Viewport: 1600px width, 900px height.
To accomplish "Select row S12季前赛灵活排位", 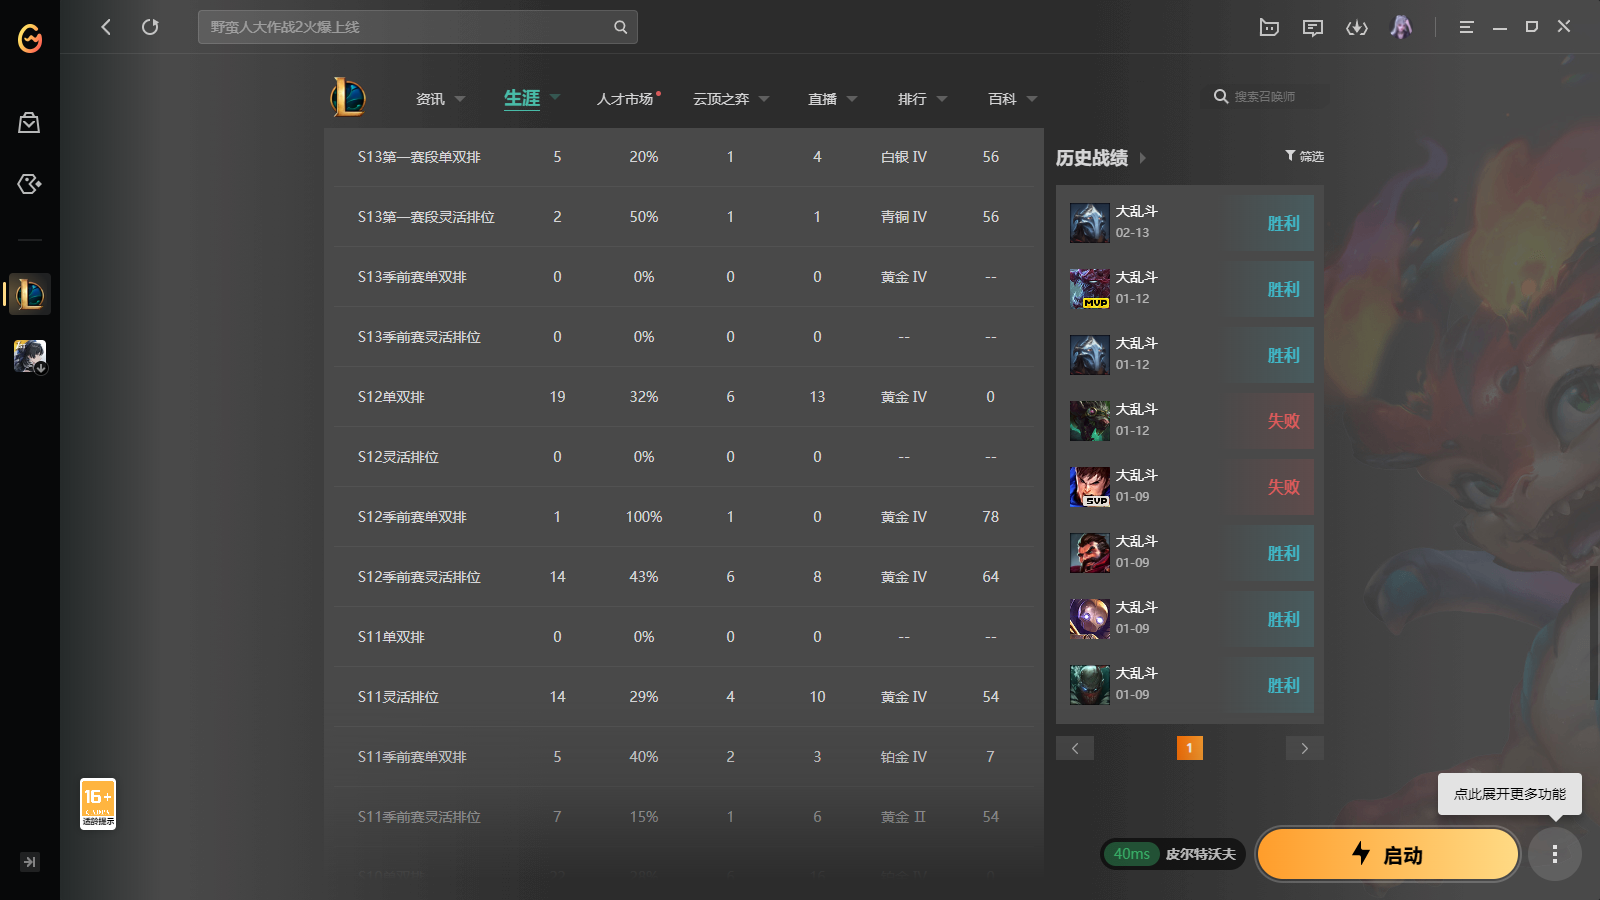I will (x=684, y=577).
